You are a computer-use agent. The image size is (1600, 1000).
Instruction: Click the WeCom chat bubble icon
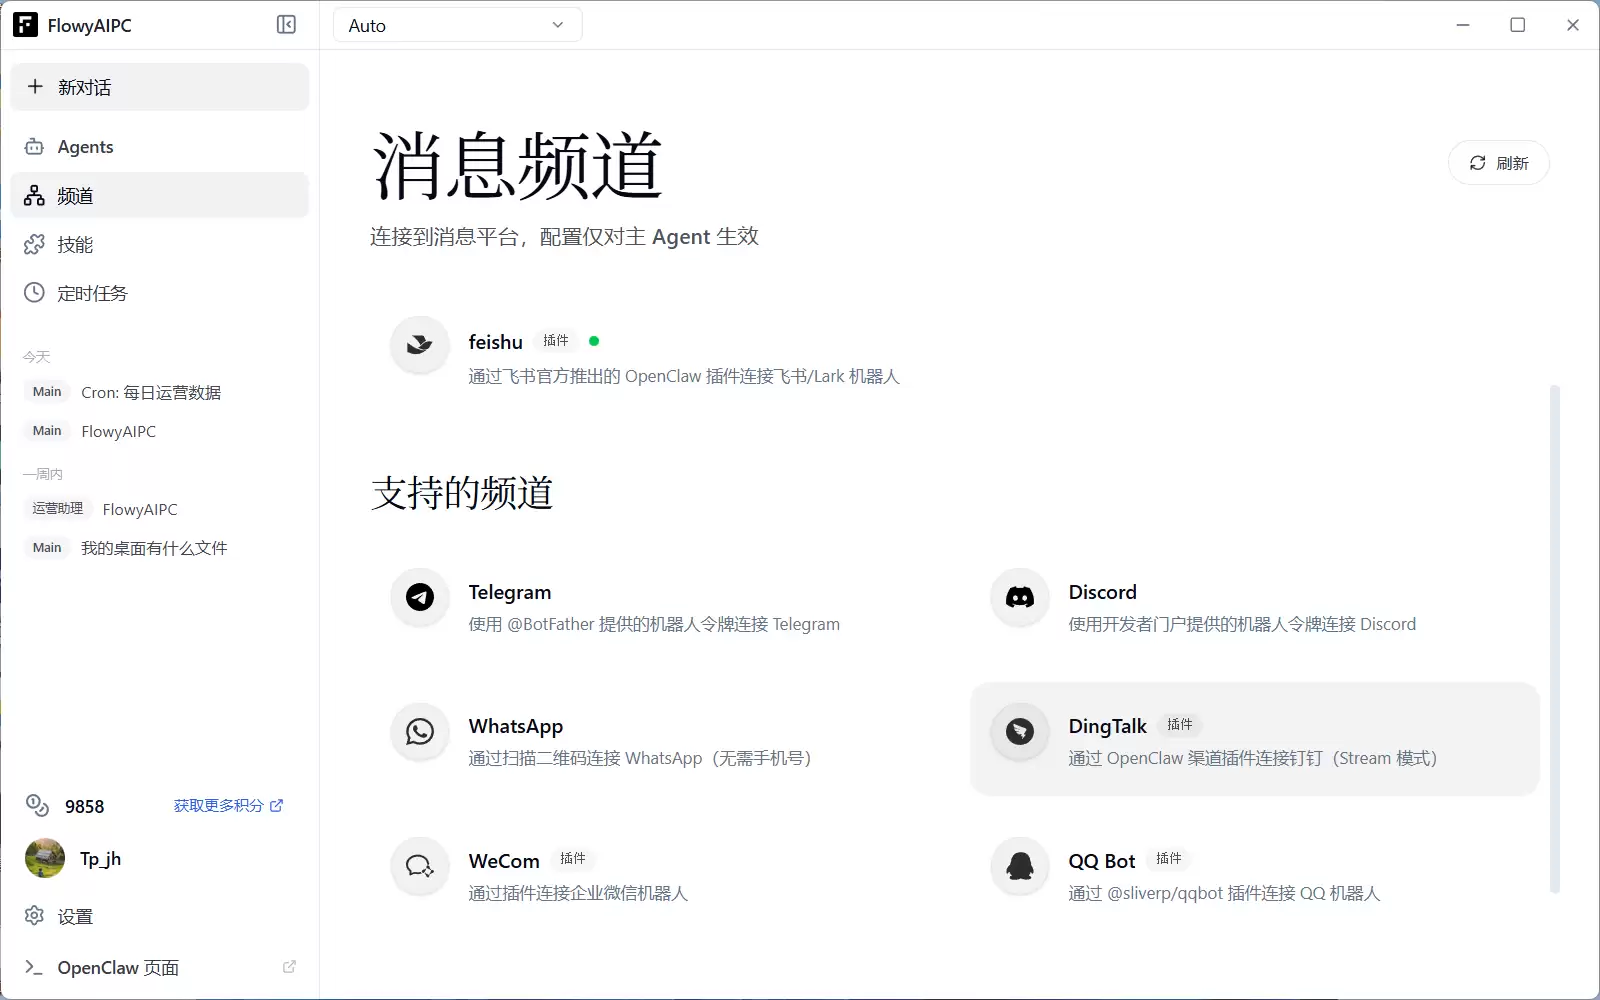[x=420, y=865]
